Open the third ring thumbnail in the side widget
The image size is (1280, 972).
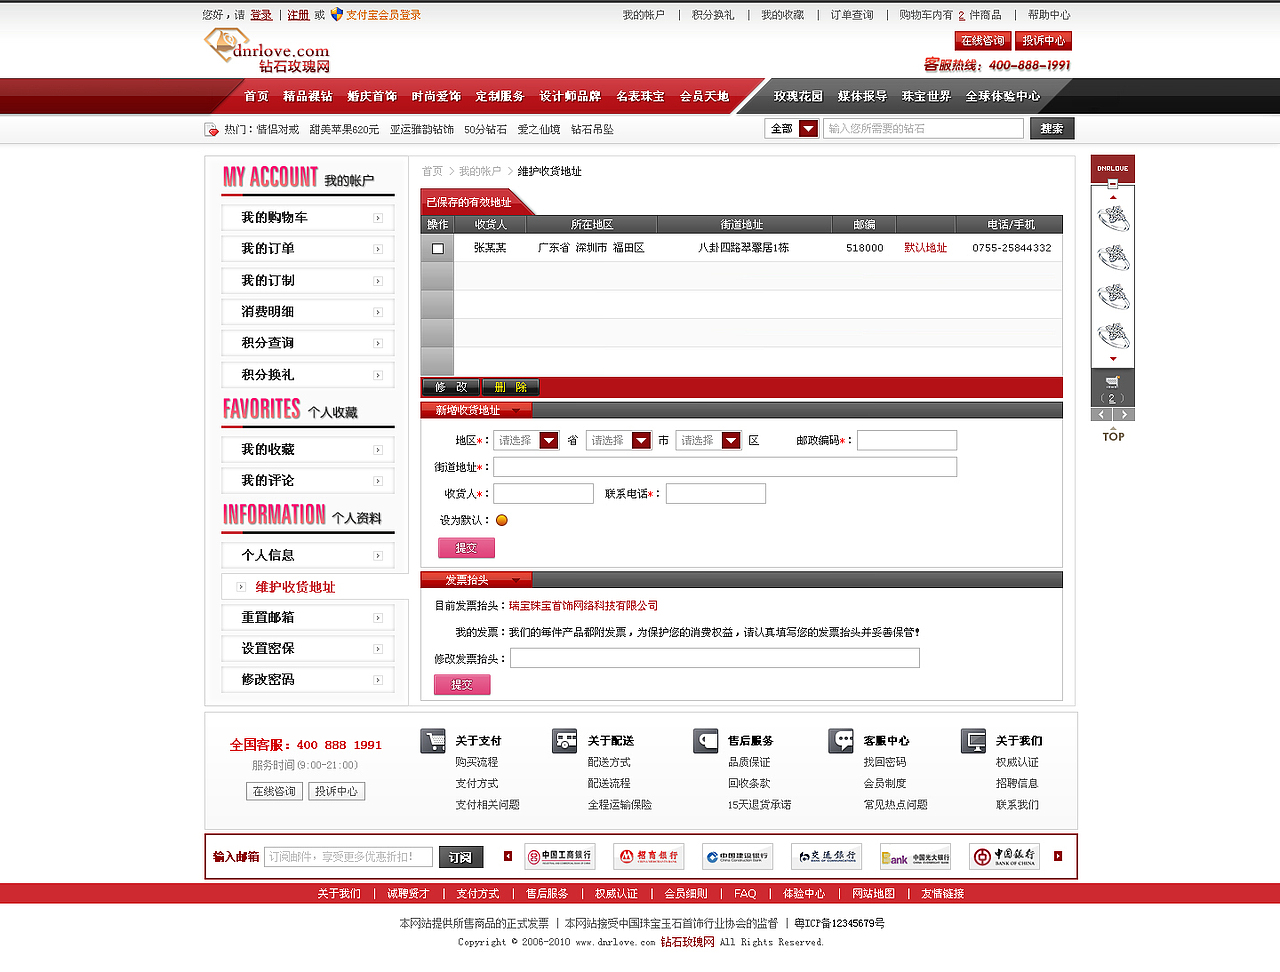point(1113,296)
